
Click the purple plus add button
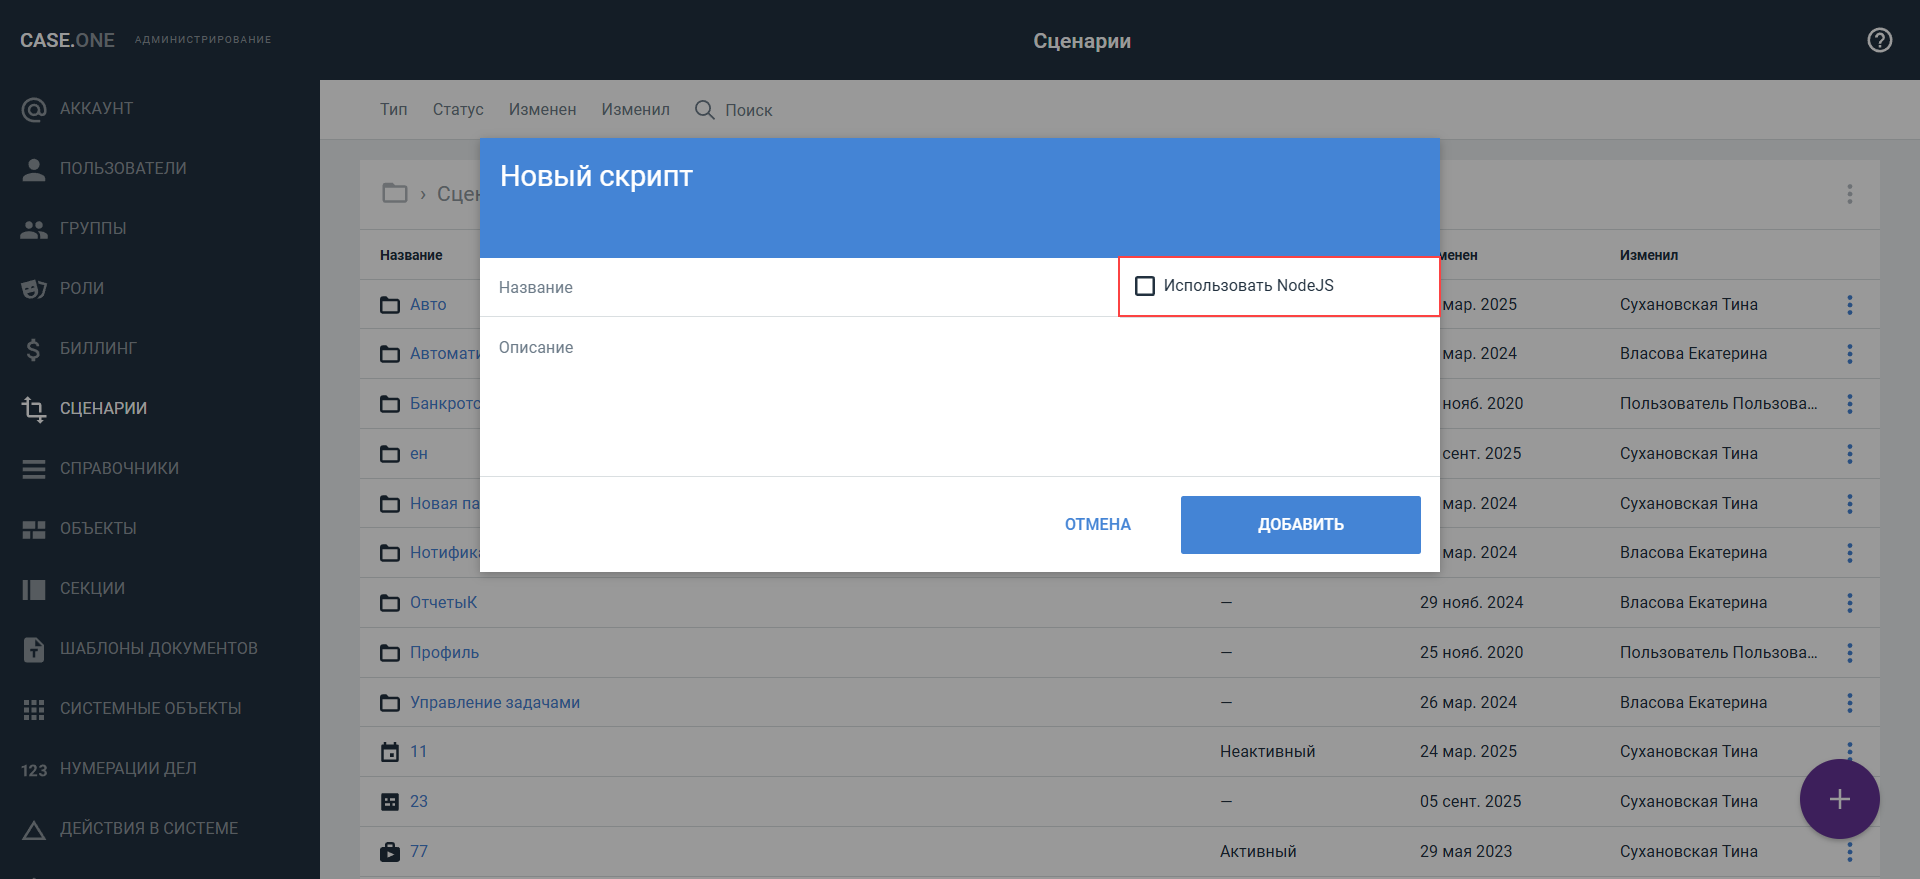[1839, 799]
